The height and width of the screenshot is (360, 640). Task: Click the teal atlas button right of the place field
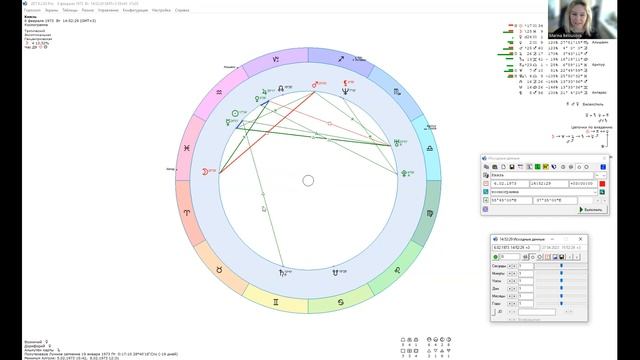tap(602, 192)
